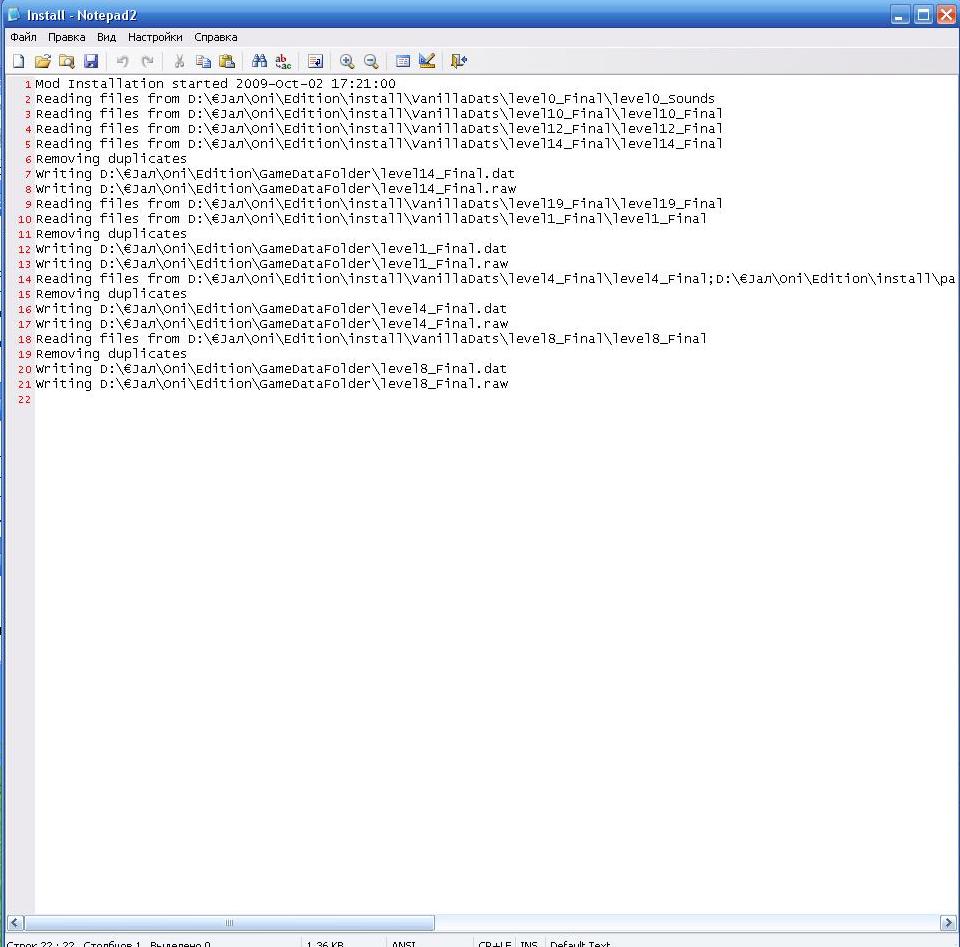960x947 pixels.
Task: Click the New document icon
Action: pyautogui.click(x=18, y=61)
